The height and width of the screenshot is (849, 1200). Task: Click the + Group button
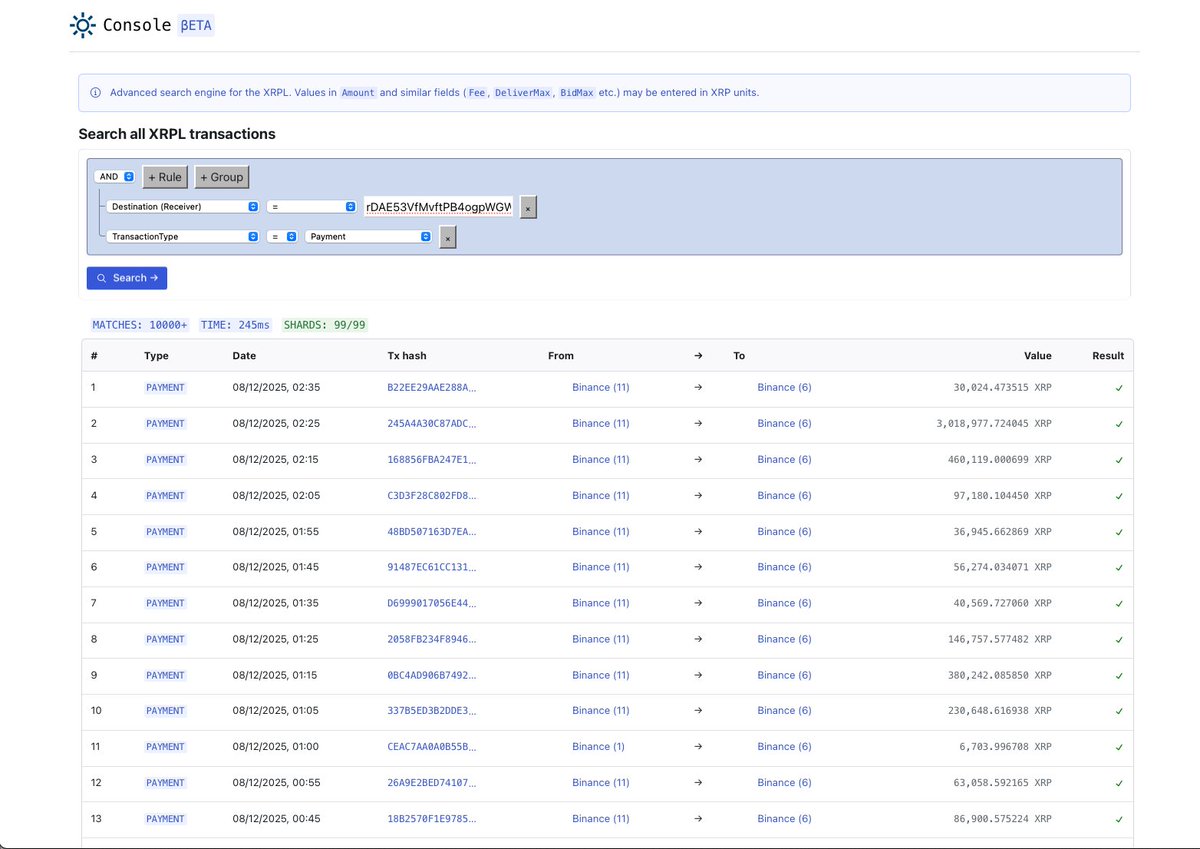[x=222, y=177]
